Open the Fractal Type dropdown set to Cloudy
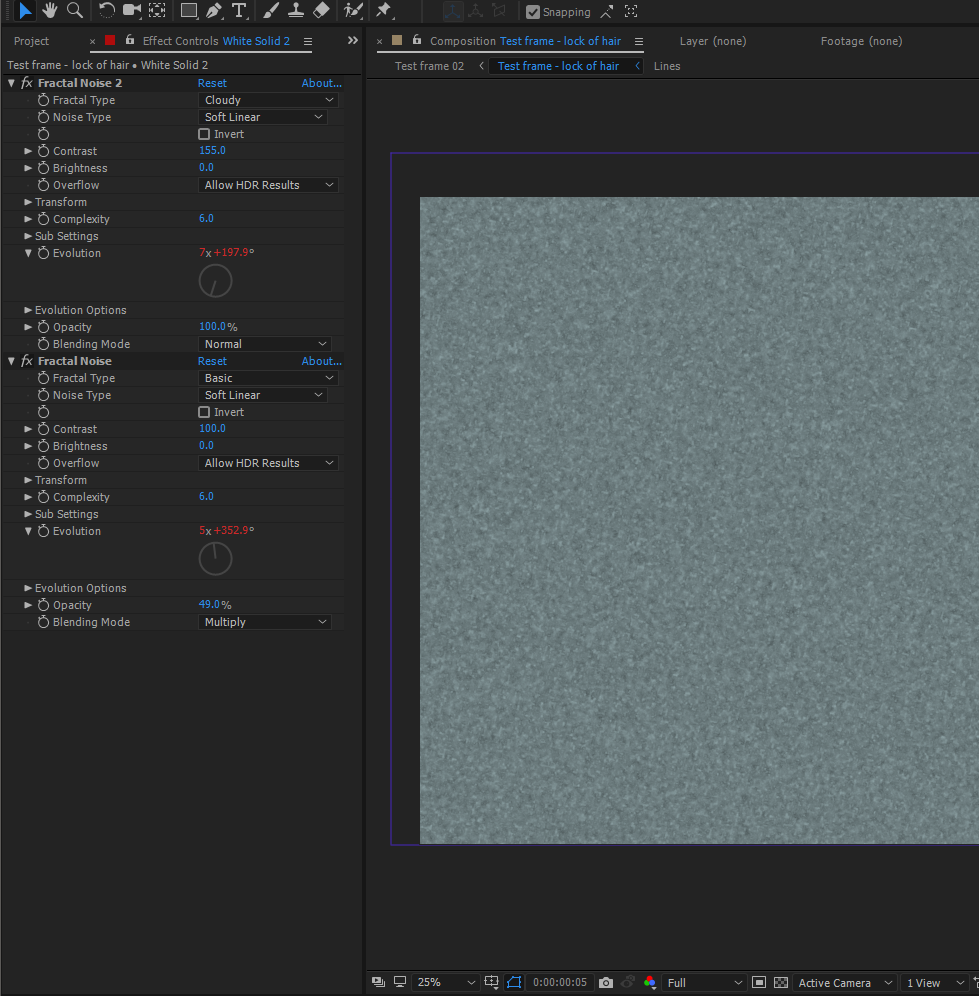 pyautogui.click(x=268, y=99)
